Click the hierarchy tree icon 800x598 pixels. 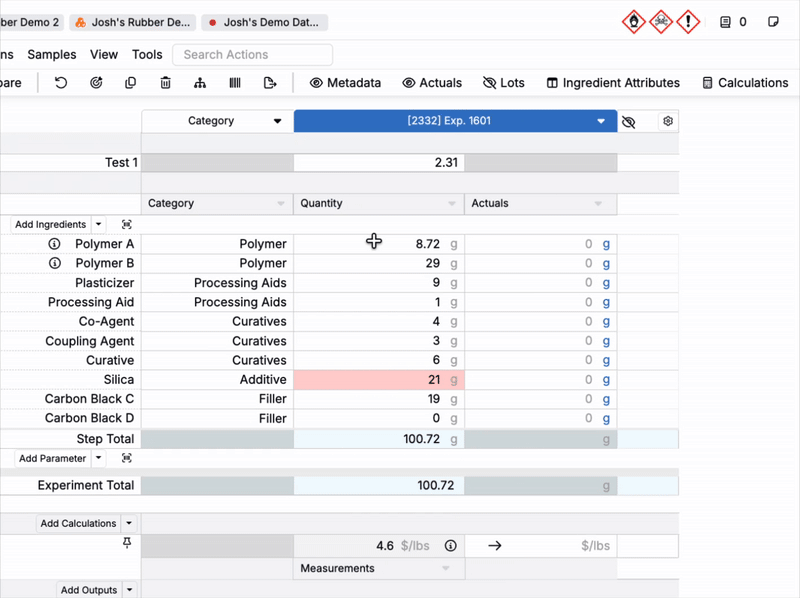[200, 83]
